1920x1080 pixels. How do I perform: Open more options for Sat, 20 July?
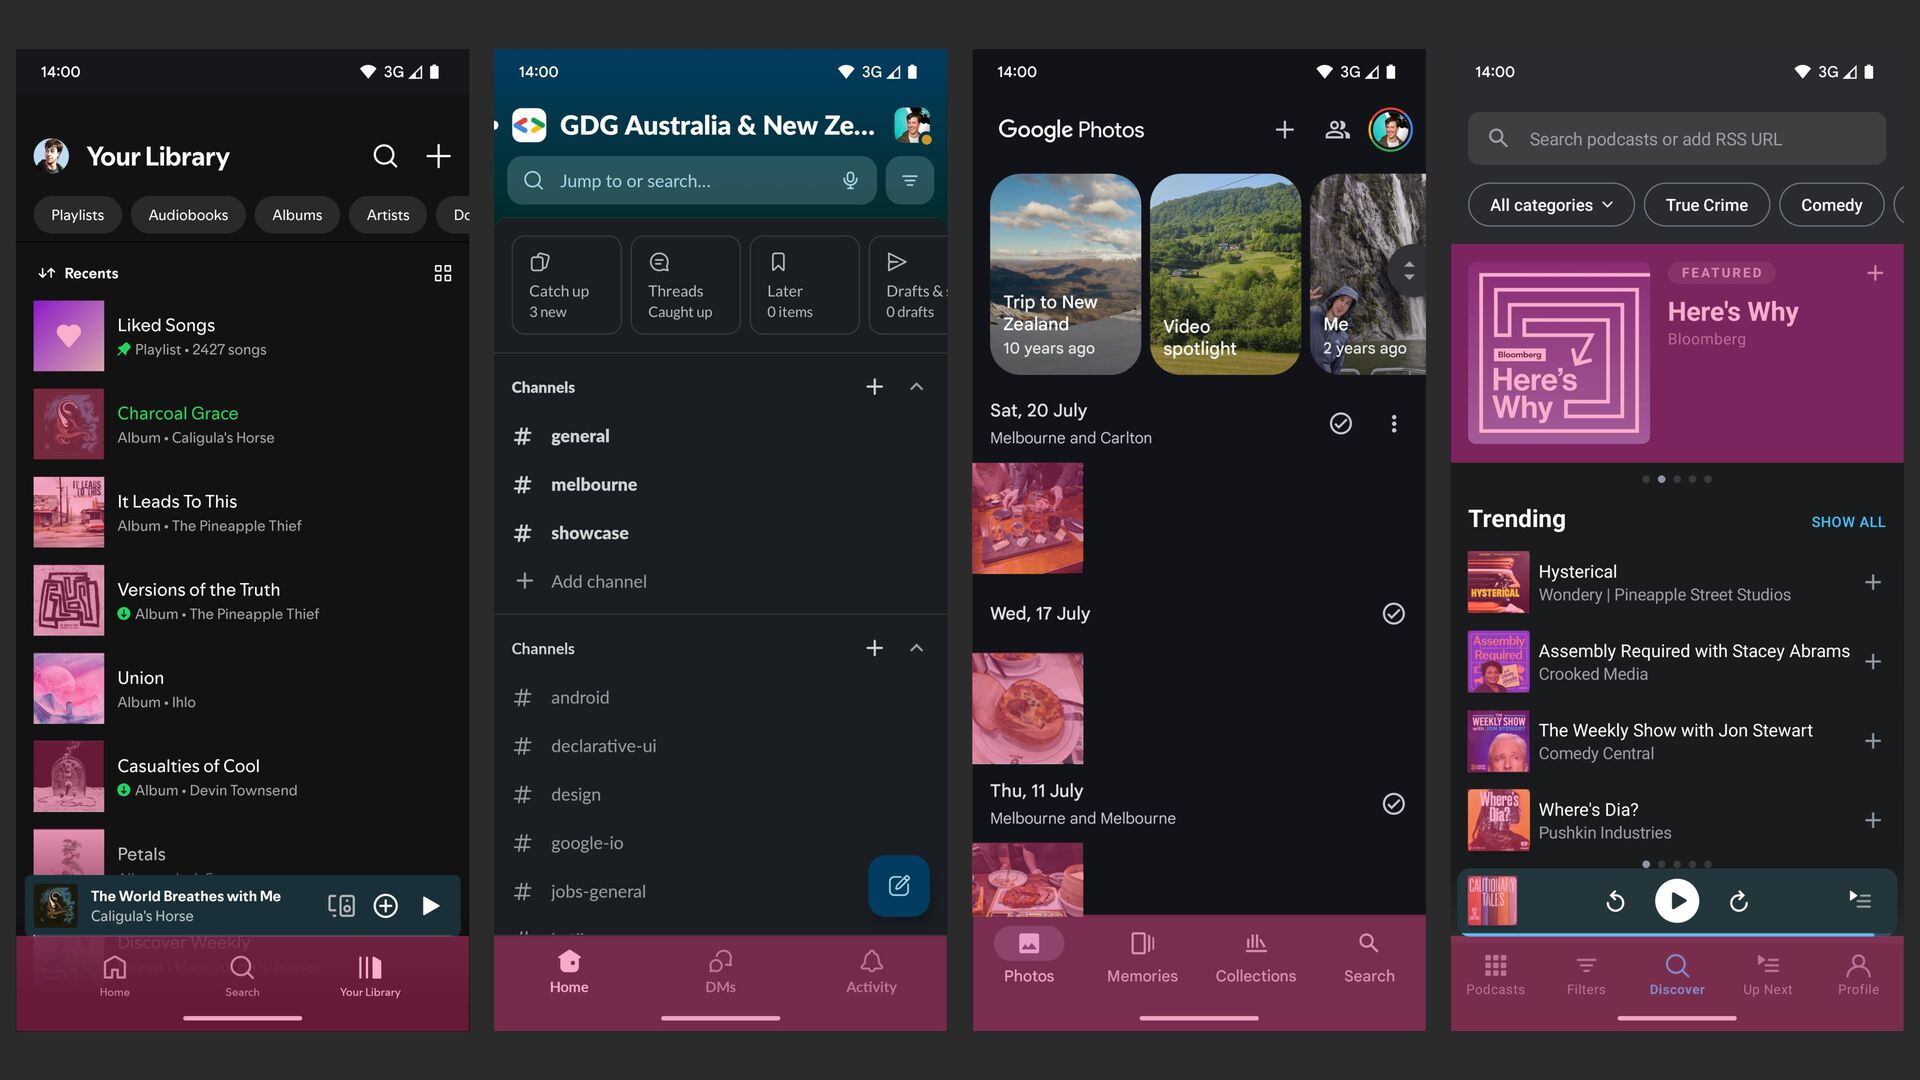click(x=1393, y=424)
